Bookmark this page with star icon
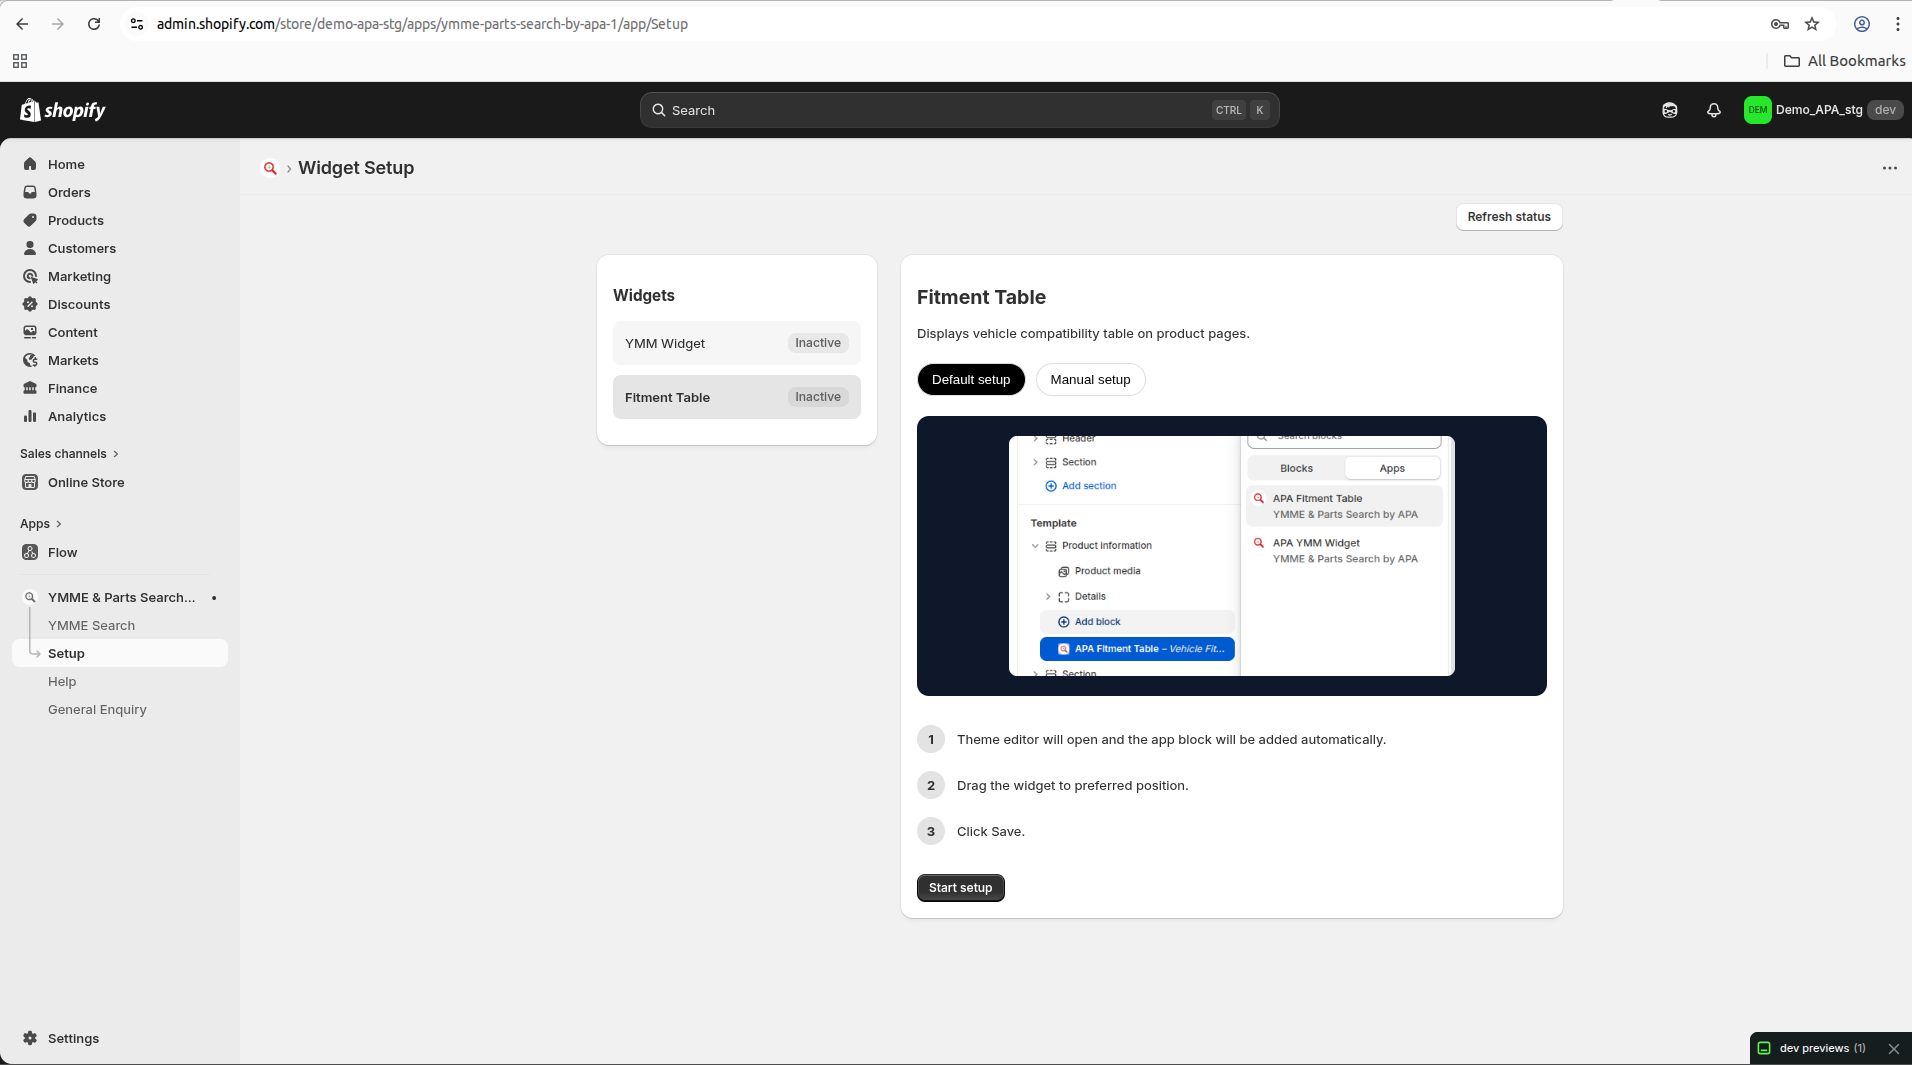1912x1065 pixels. tap(1812, 24)
